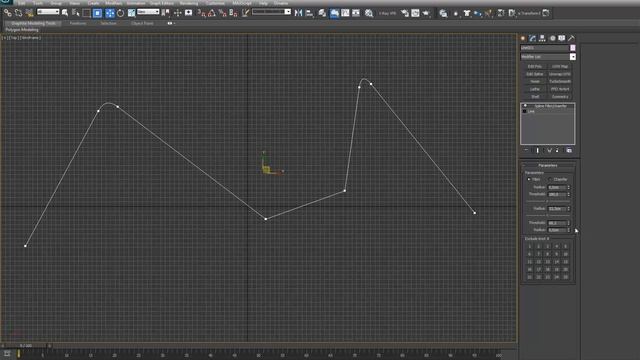Toggle Spinner Snap on the toolbar
Image resolution: width=640 pixels, height=360 pixels.
233,13
